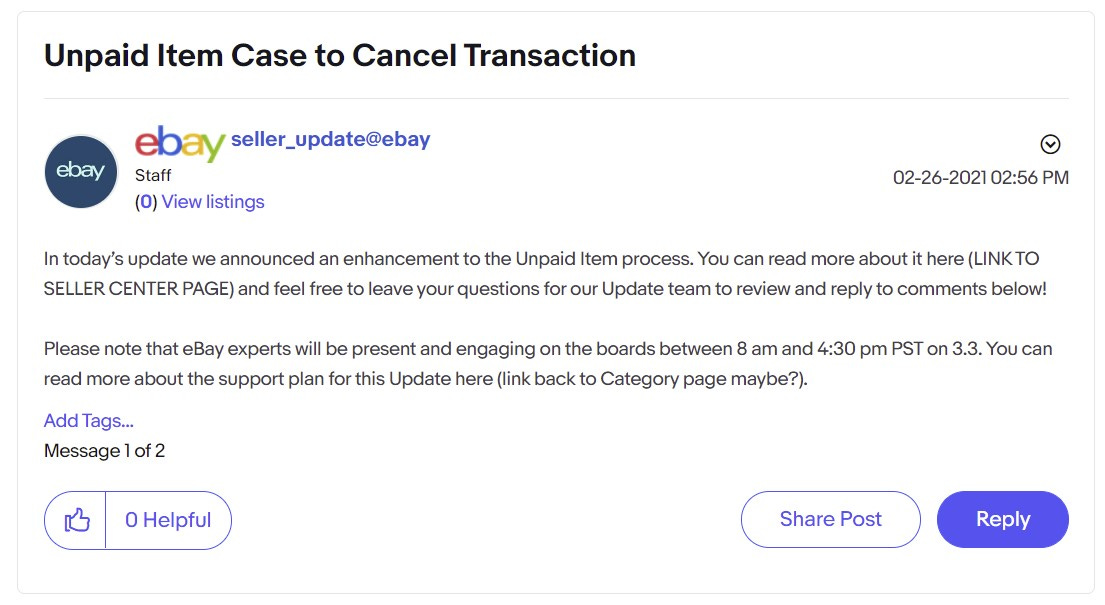Click the Share Post button
This screenshot has height=605, width=1105.
tap(830, 519)
